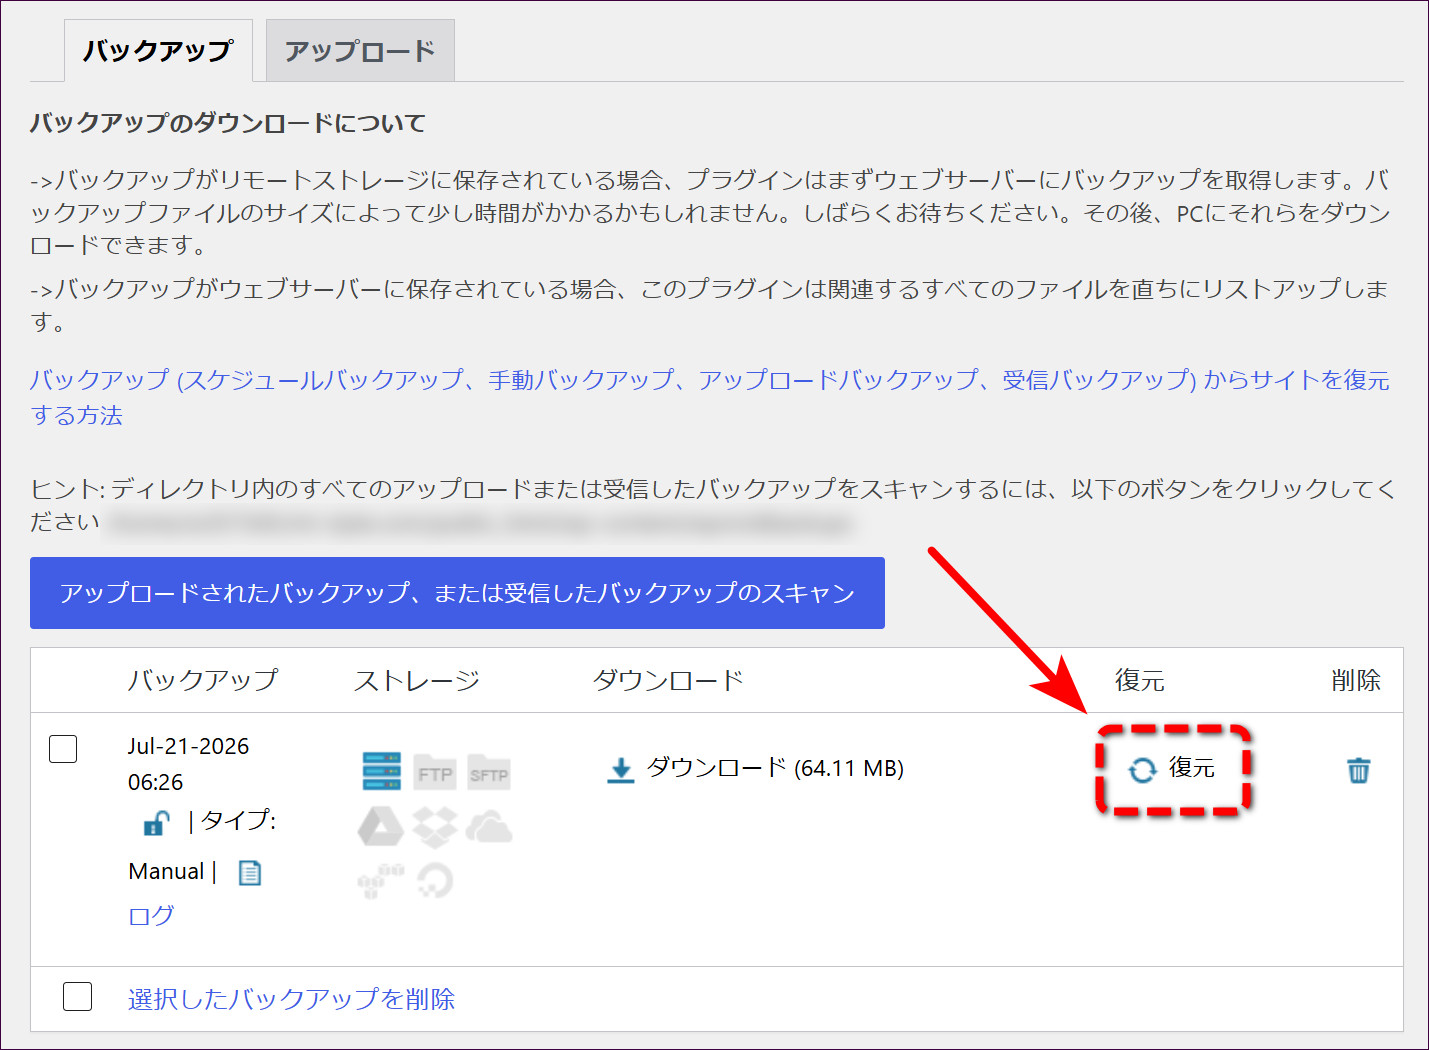Check the Jul-21-2026 backup row checkbox

pyautogui.click(x=63, y=748)
